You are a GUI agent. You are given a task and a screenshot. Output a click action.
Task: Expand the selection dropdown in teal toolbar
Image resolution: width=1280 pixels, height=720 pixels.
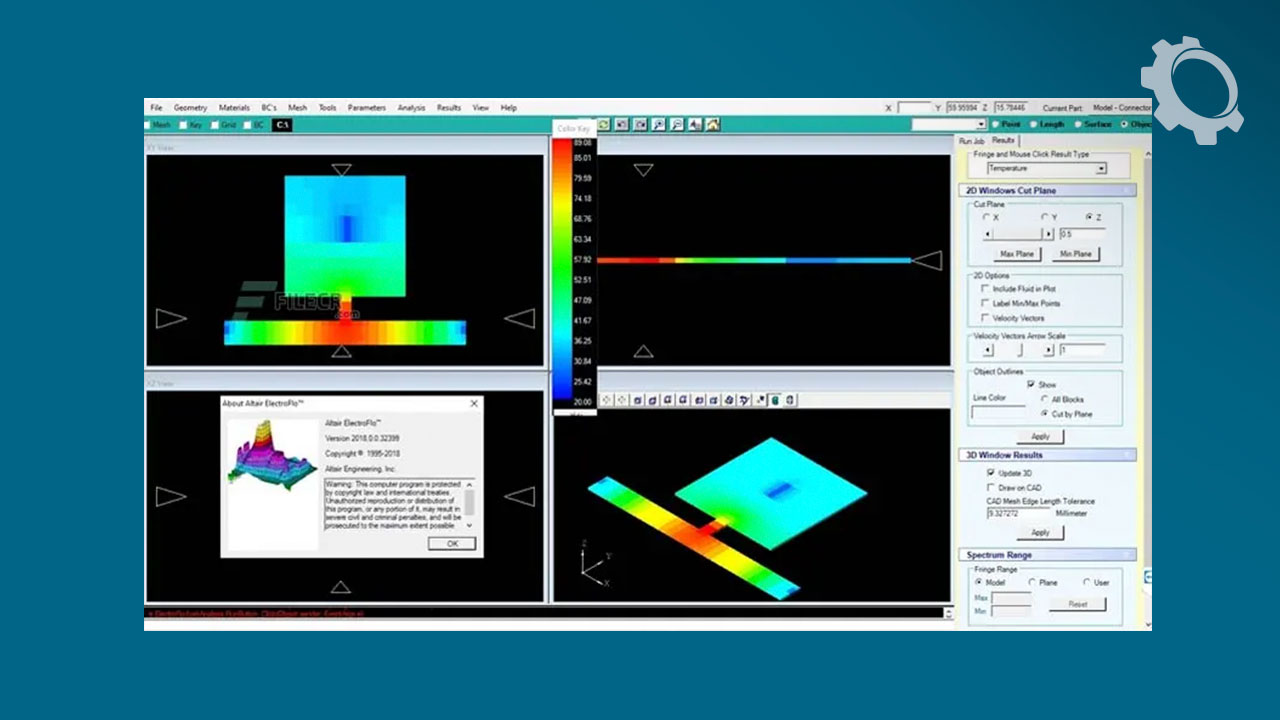tap(981, 125)
